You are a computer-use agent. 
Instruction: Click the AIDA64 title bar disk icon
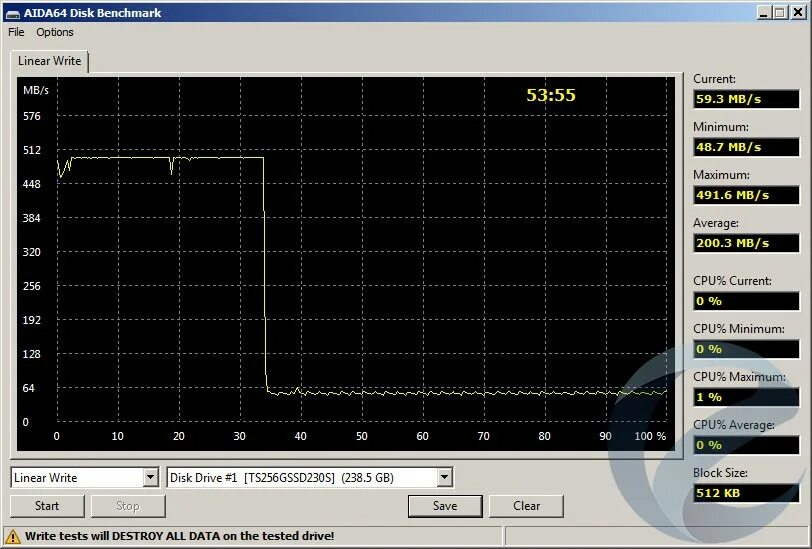(12, 13)
